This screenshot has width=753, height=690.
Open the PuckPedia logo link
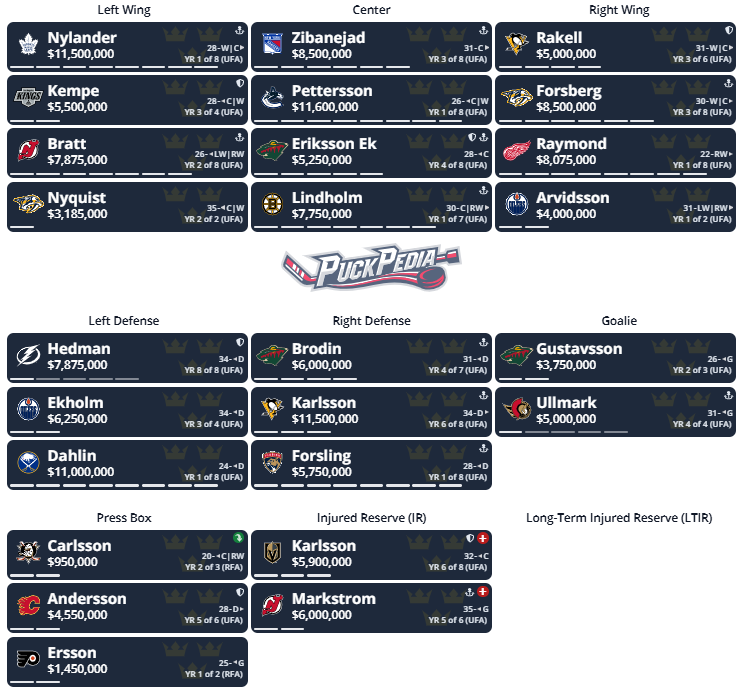coord(371,267)
